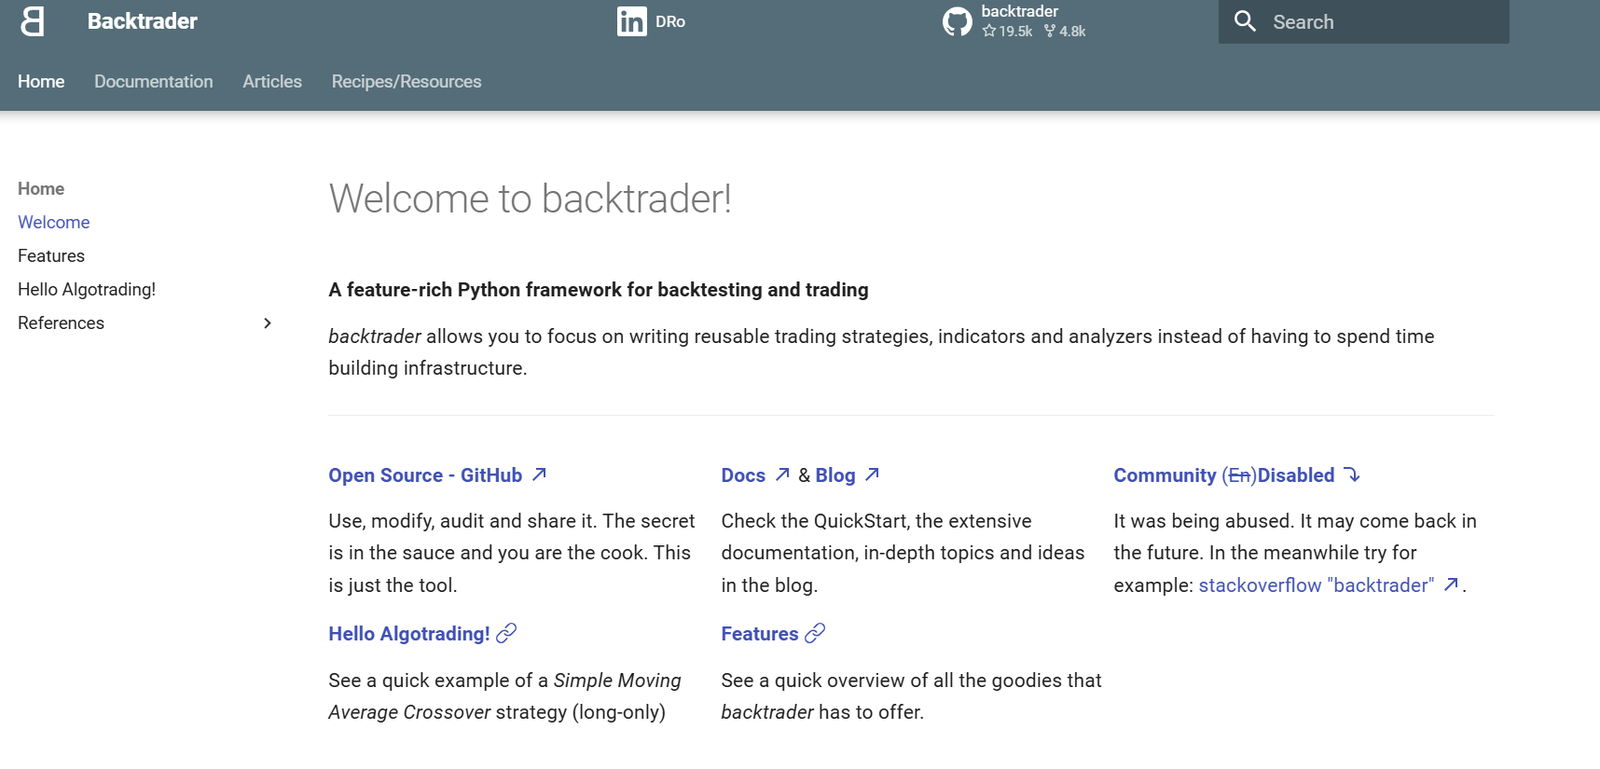1600x769 pixels.
Task: Go to the Recipes/Resources tab
Action: point(406,82)
